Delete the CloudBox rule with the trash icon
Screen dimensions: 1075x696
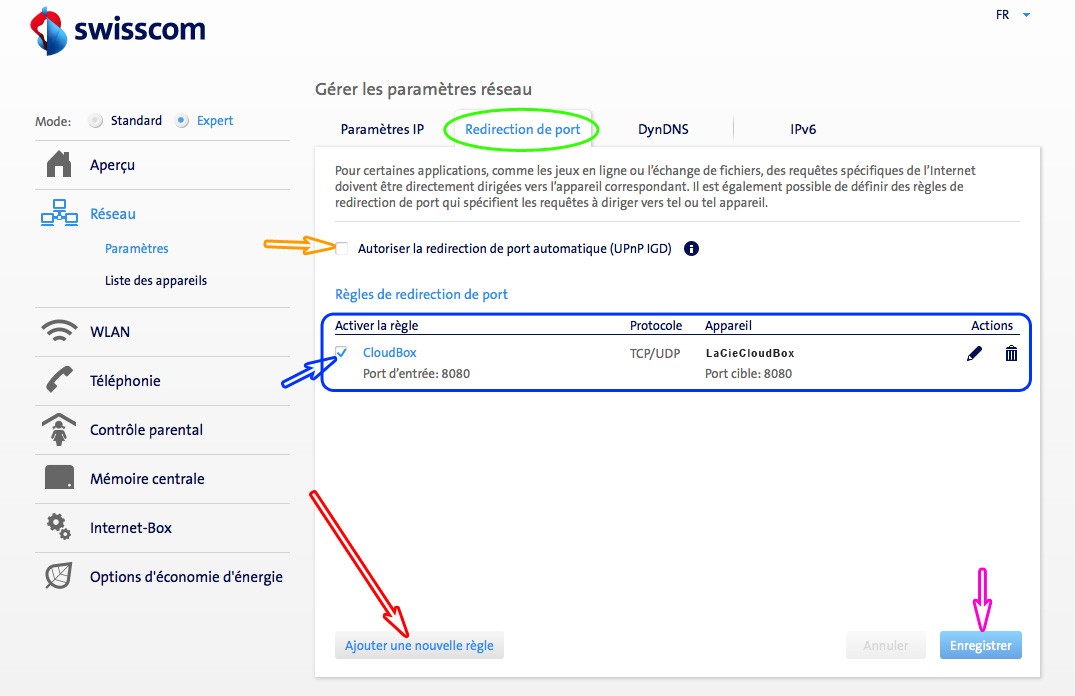coord(1011,353)
